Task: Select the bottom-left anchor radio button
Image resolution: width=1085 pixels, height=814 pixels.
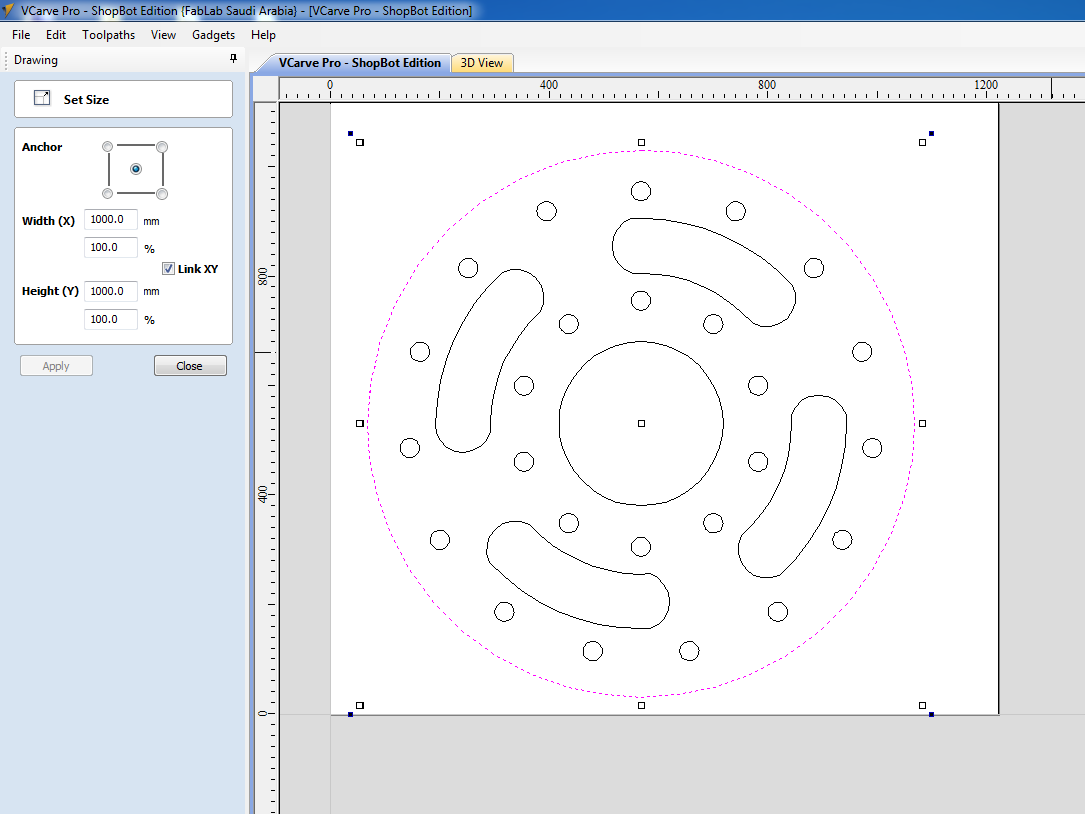Action: coord(107,194)
